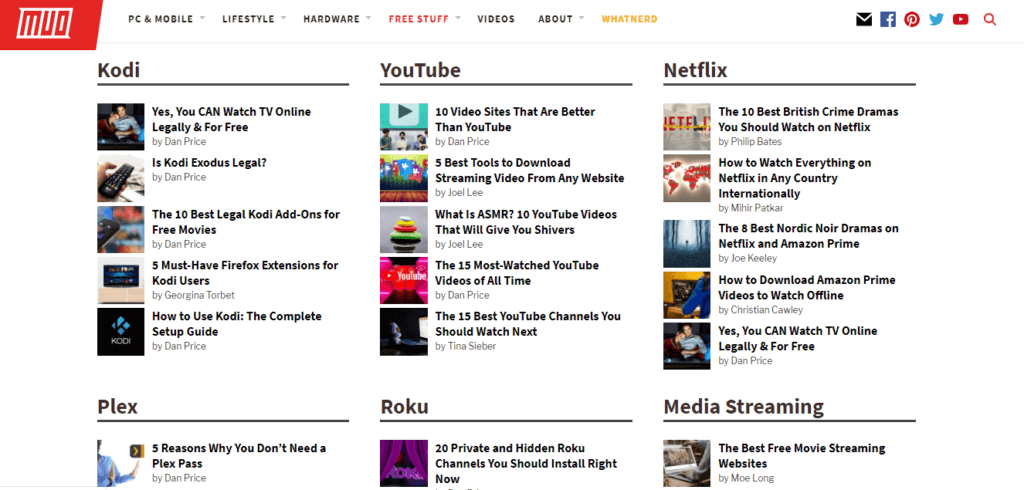Click the 'Is Kodi Exodus Legal?' remote thumbnail
1024x490 pixels.
coord(121,178)
